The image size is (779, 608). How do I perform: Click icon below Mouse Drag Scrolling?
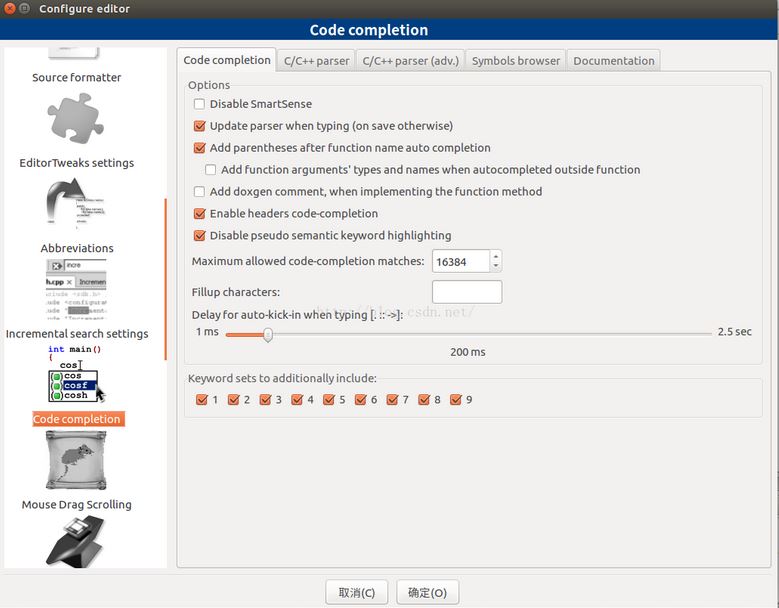76,541
